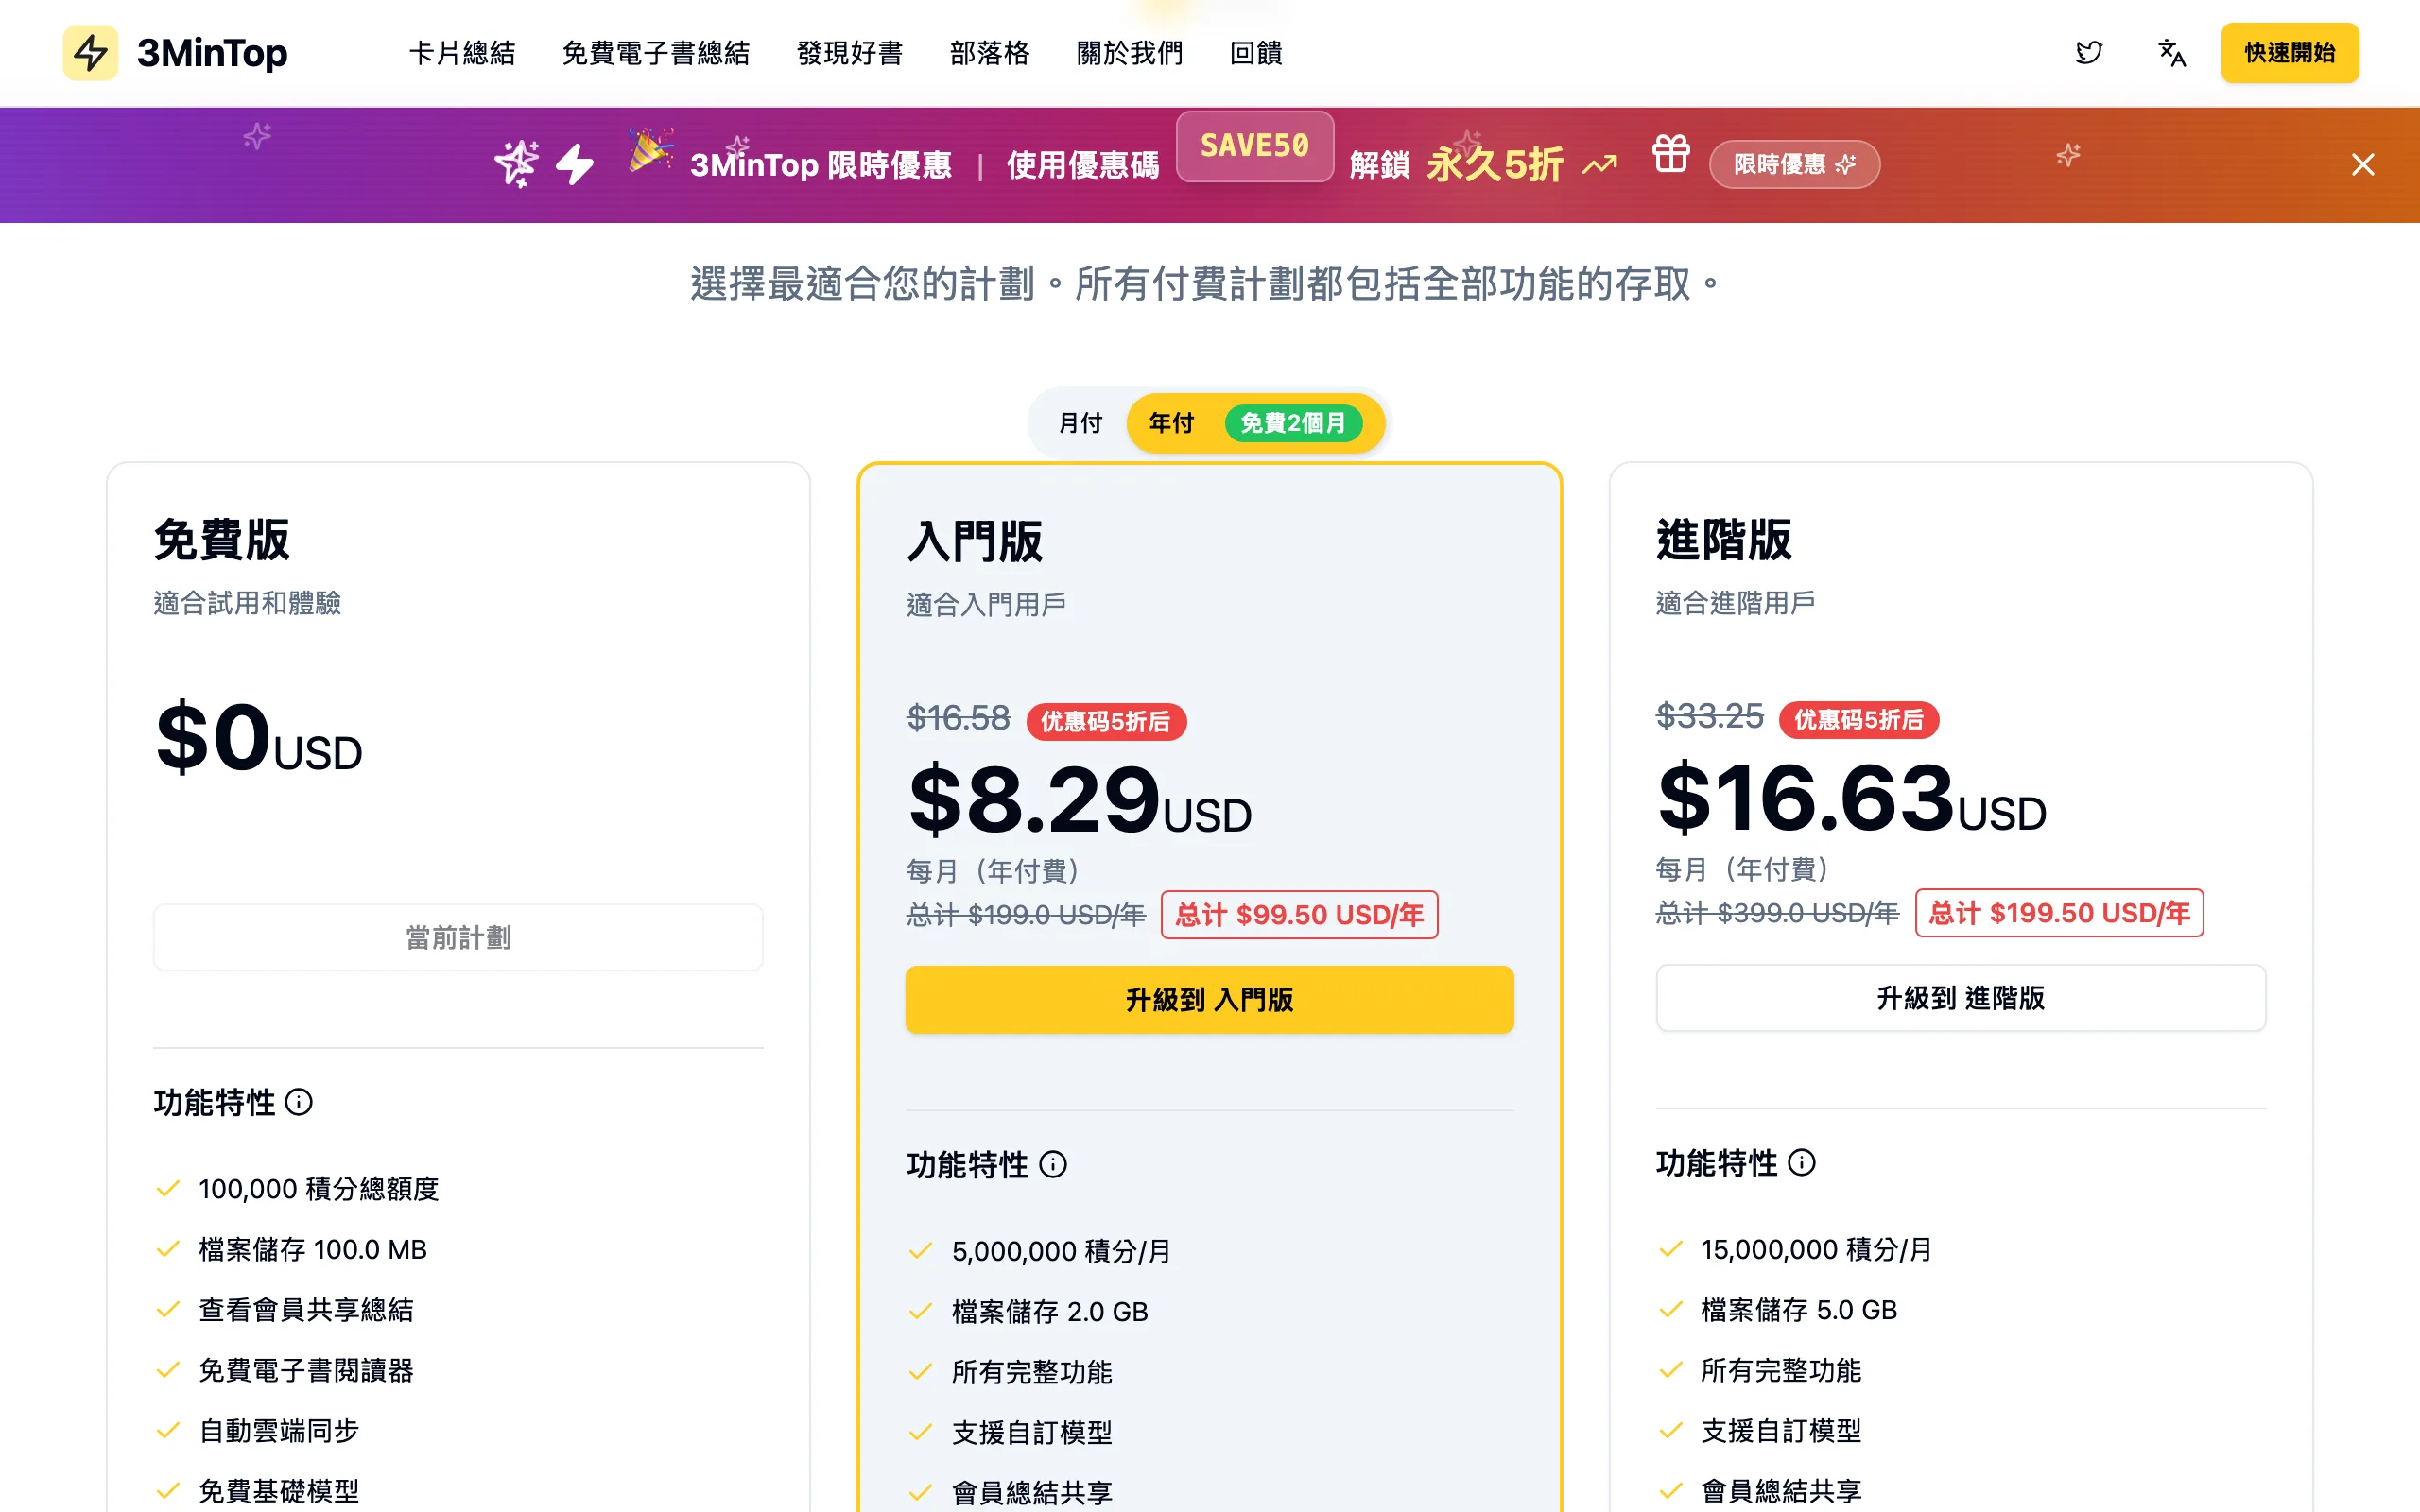Click the 免費版 plan title
Screen dimensions: 2420x1512
222,540
